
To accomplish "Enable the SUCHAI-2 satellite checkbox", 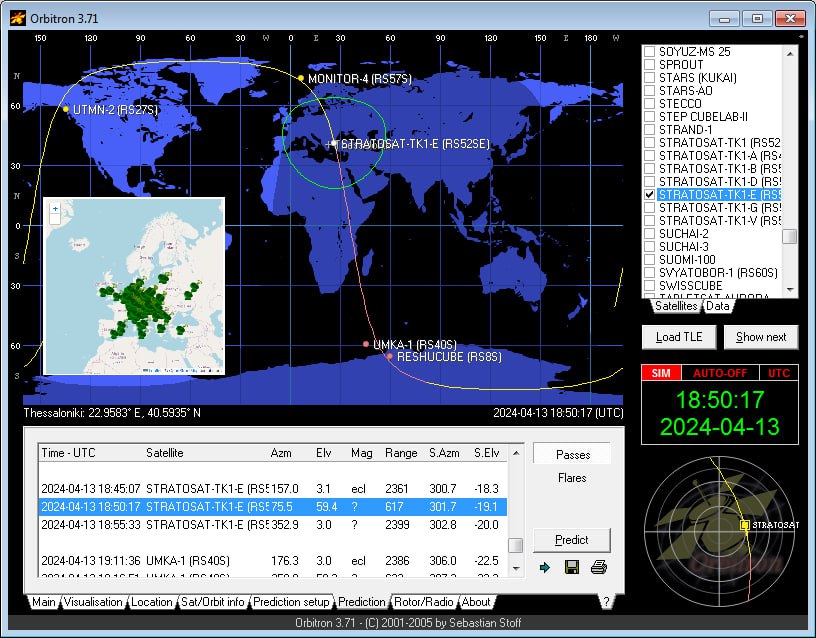I will point(649,233).
